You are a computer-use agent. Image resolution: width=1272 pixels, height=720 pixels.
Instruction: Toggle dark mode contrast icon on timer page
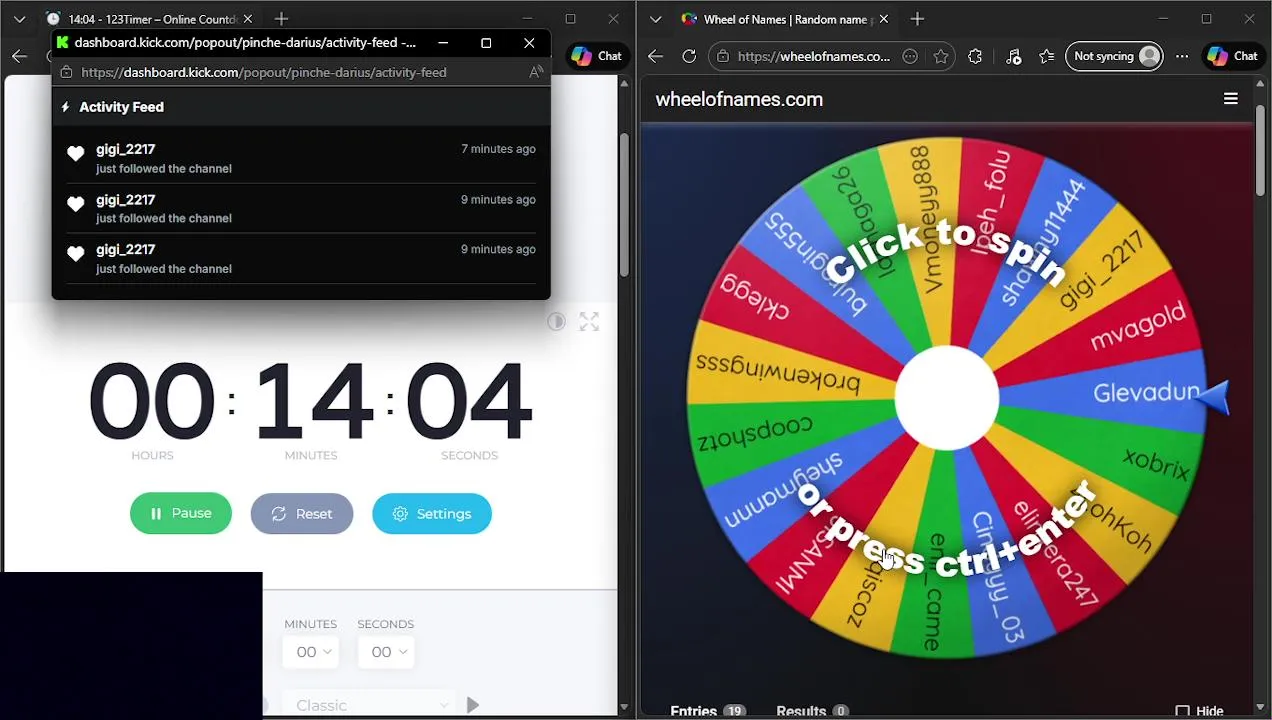556,321
